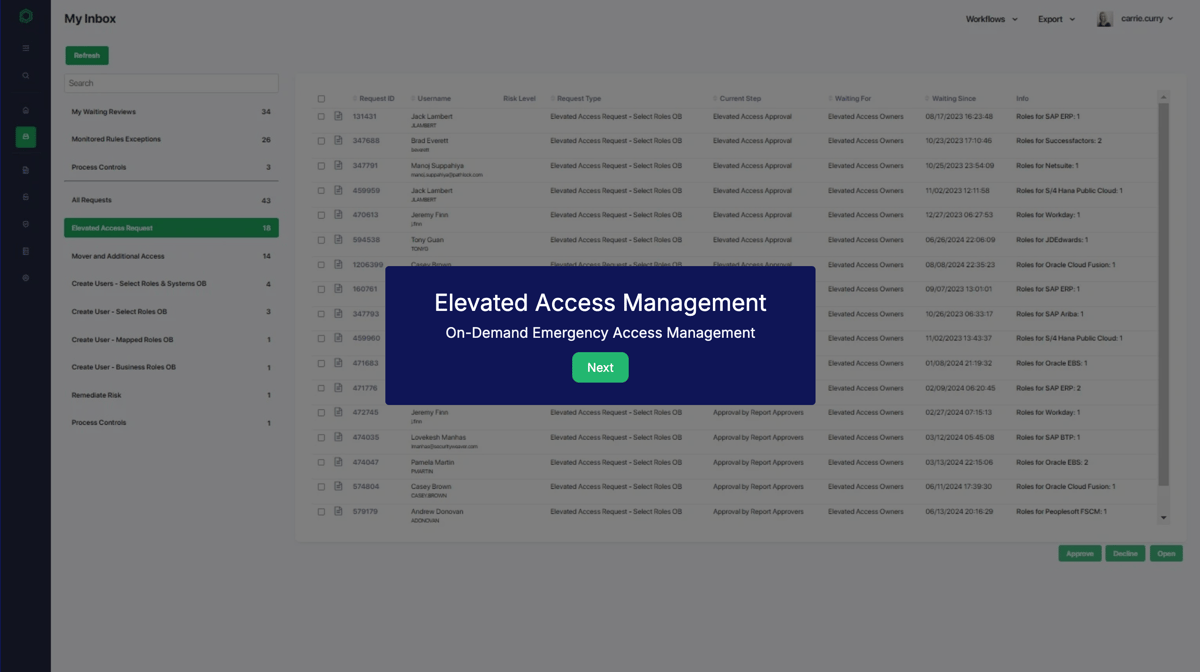Check the box for request 347791
This screenshot has height=672, width=1200.
pos(321,166)
